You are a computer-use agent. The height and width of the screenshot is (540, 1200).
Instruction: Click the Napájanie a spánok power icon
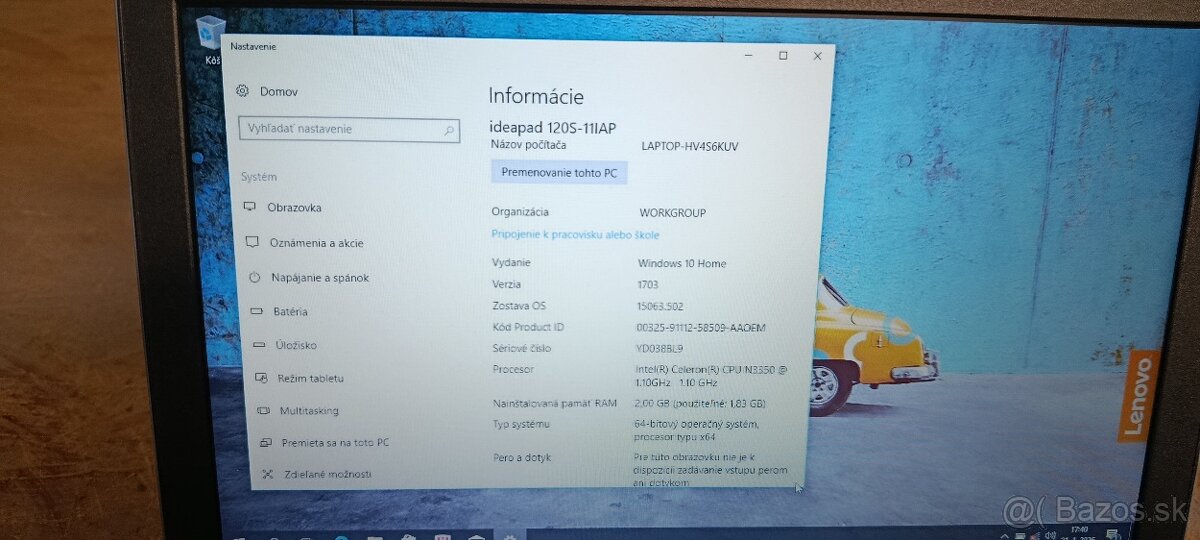click(x=254, y=278)
